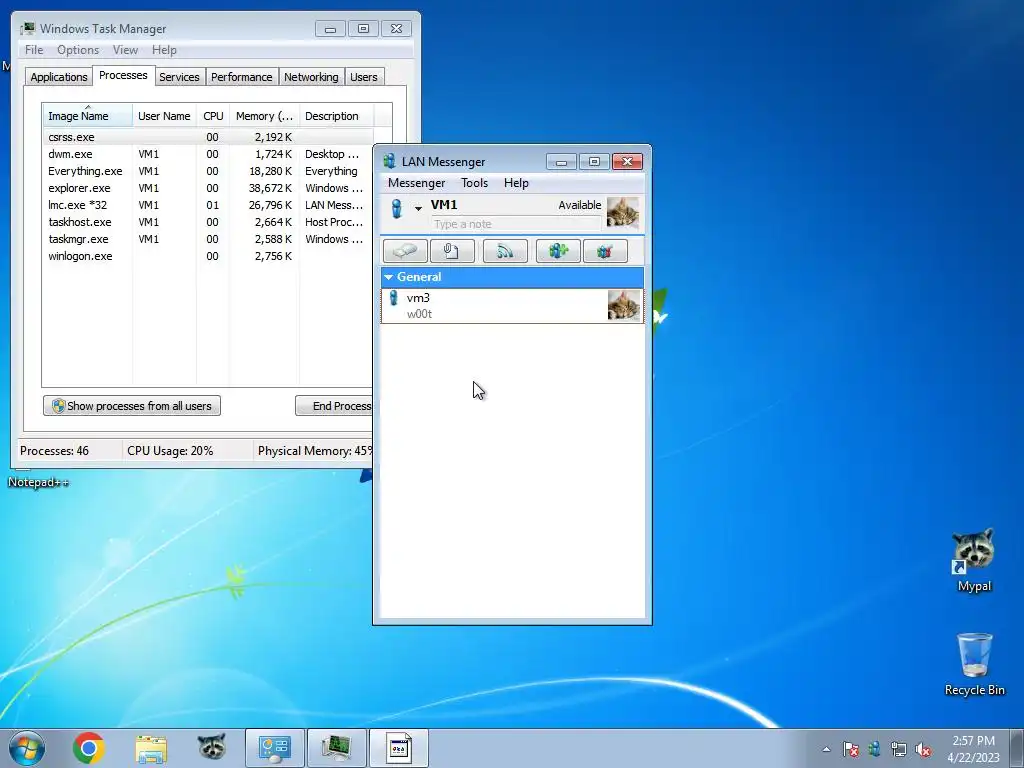Click the LAN Messenger title bar icon
Viewport: 1024px width, 768px height.
pyautogui.click(x=390, y=161)
